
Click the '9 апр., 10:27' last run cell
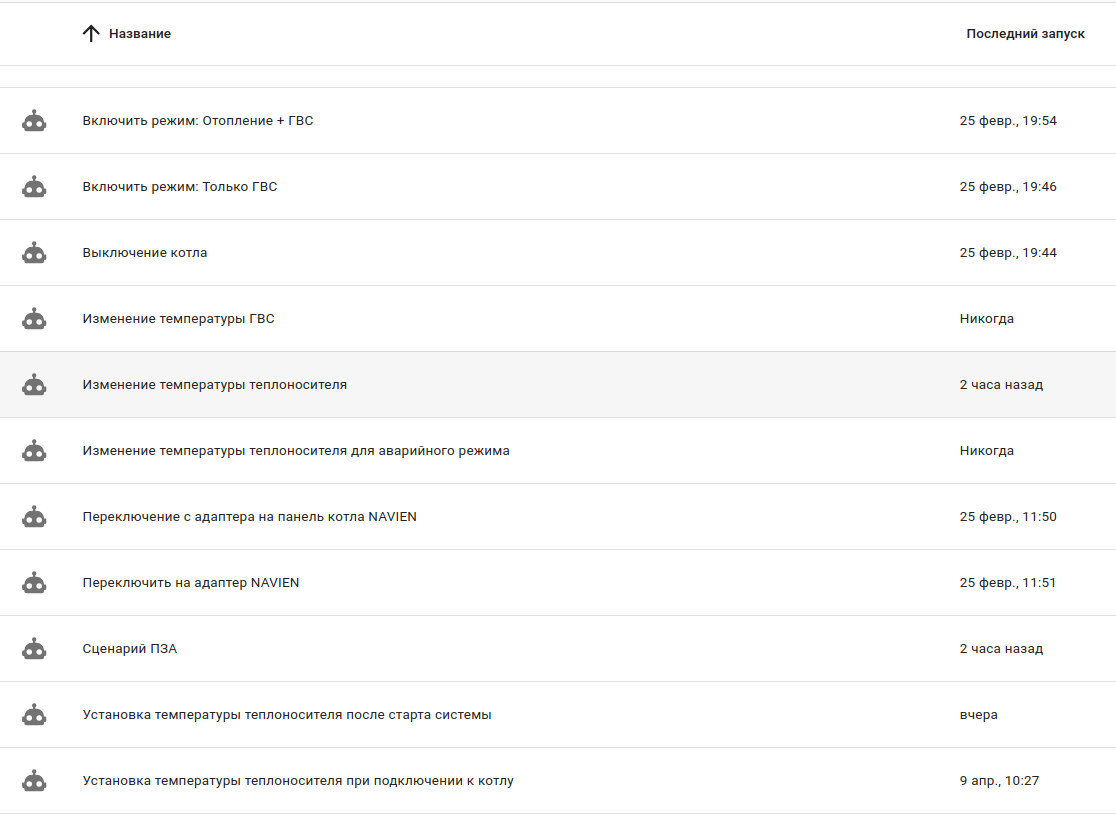[999, 781]
